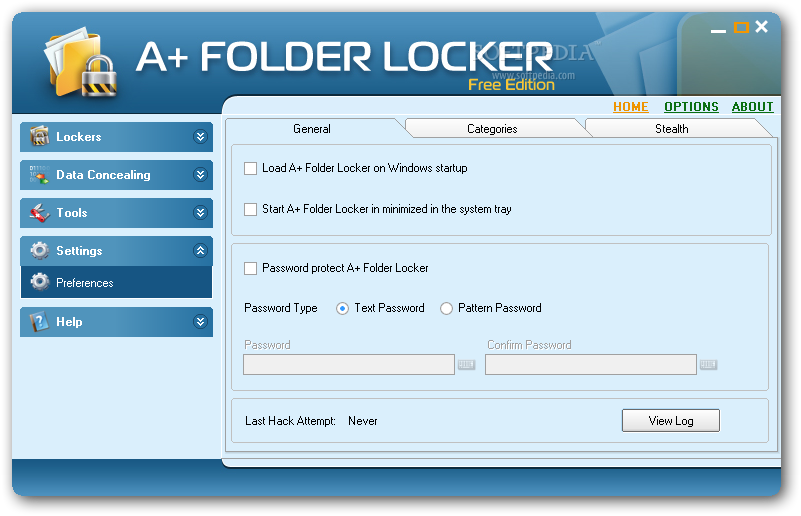Tick Password protect A+ Folder Locker
This screenshot has width=801, height=516.
(x=250, y=268)
